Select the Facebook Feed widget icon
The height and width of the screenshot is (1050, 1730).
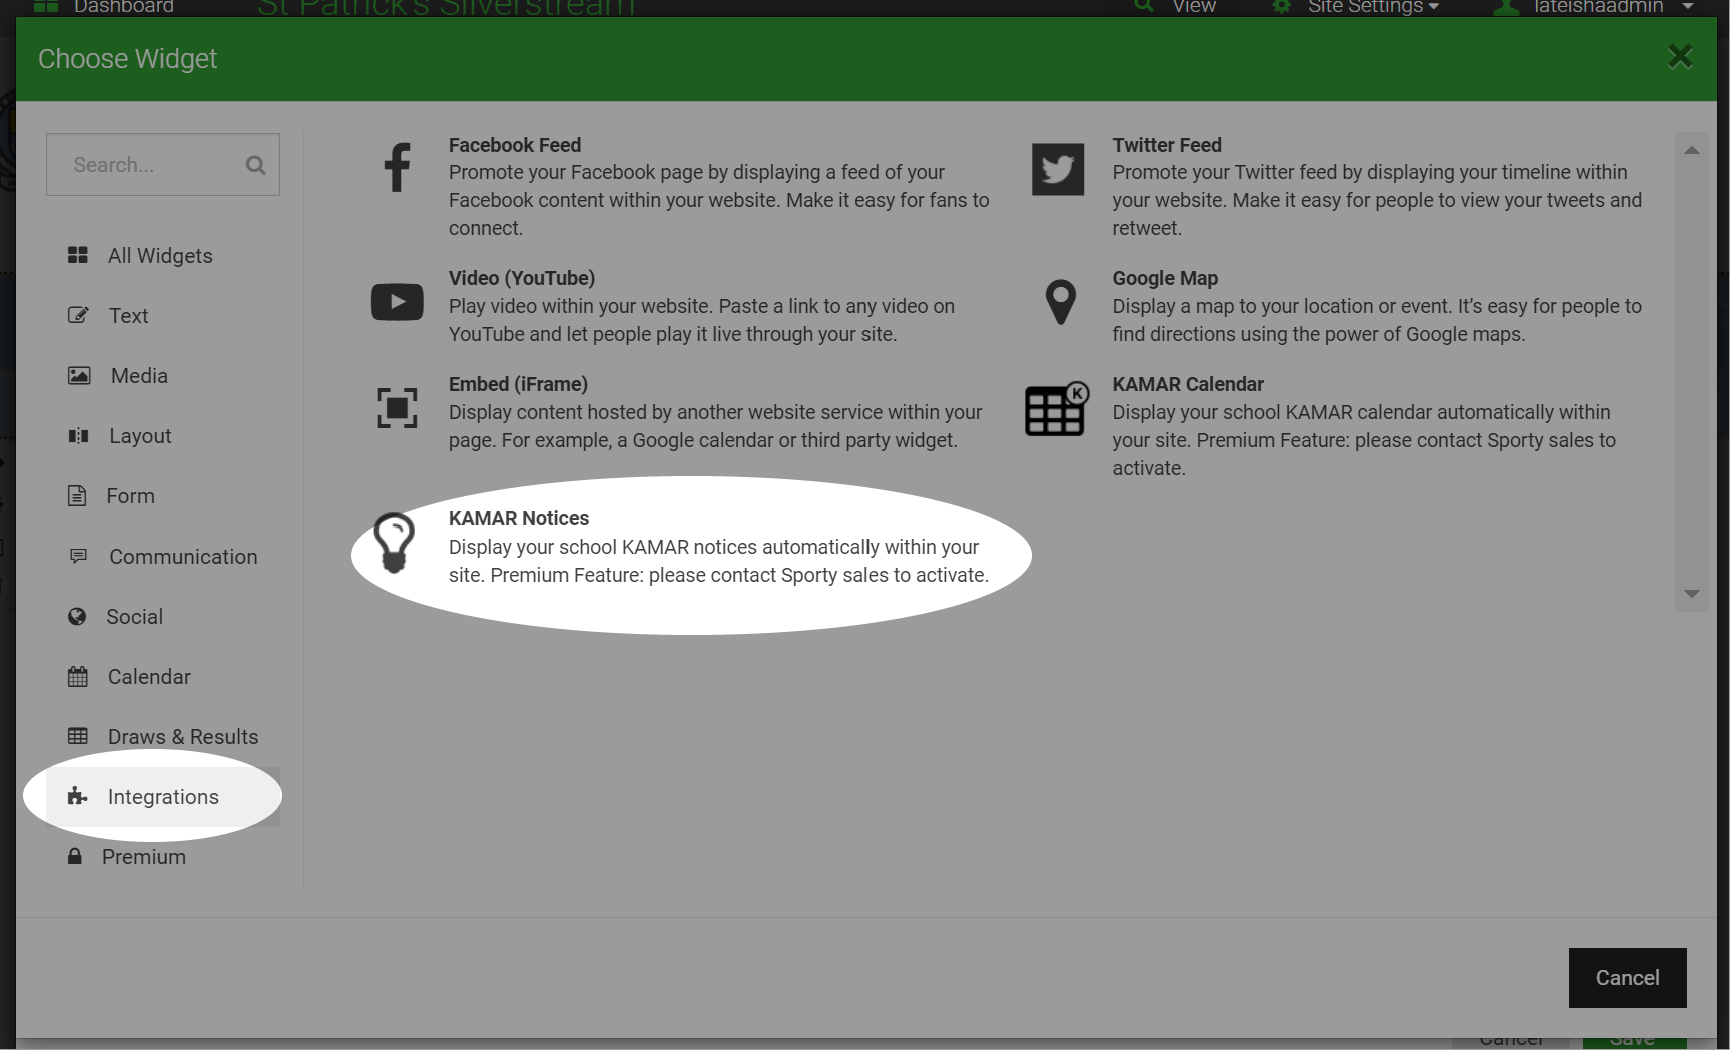397,167
